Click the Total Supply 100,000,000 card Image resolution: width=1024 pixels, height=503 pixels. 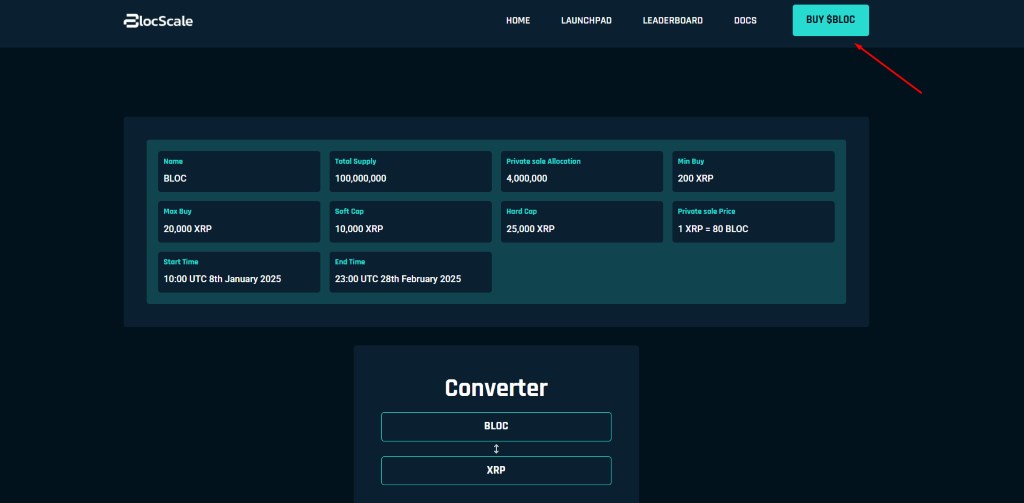coord(410,171)
